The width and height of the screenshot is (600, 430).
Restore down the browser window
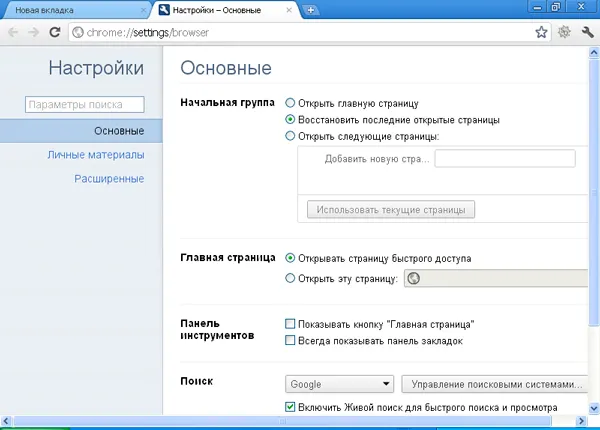tap(556, 7)
